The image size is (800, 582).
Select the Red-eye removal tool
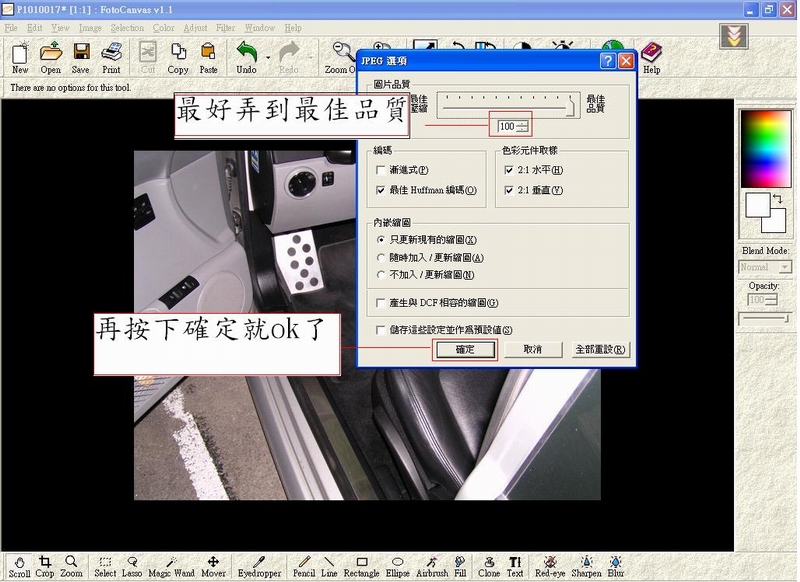click(549, 566)
